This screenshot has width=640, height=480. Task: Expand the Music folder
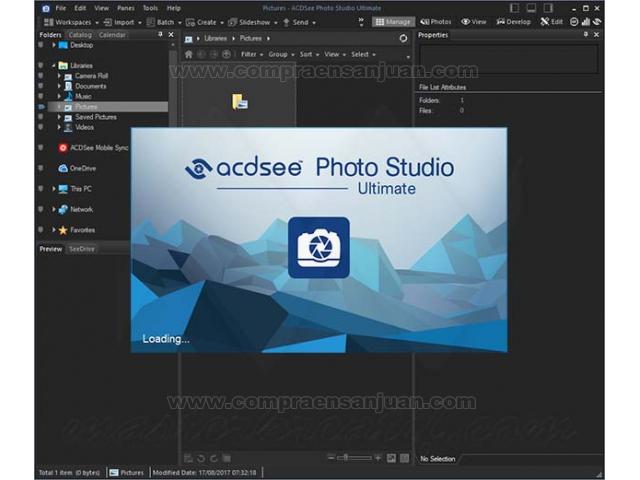click(59, 96)
